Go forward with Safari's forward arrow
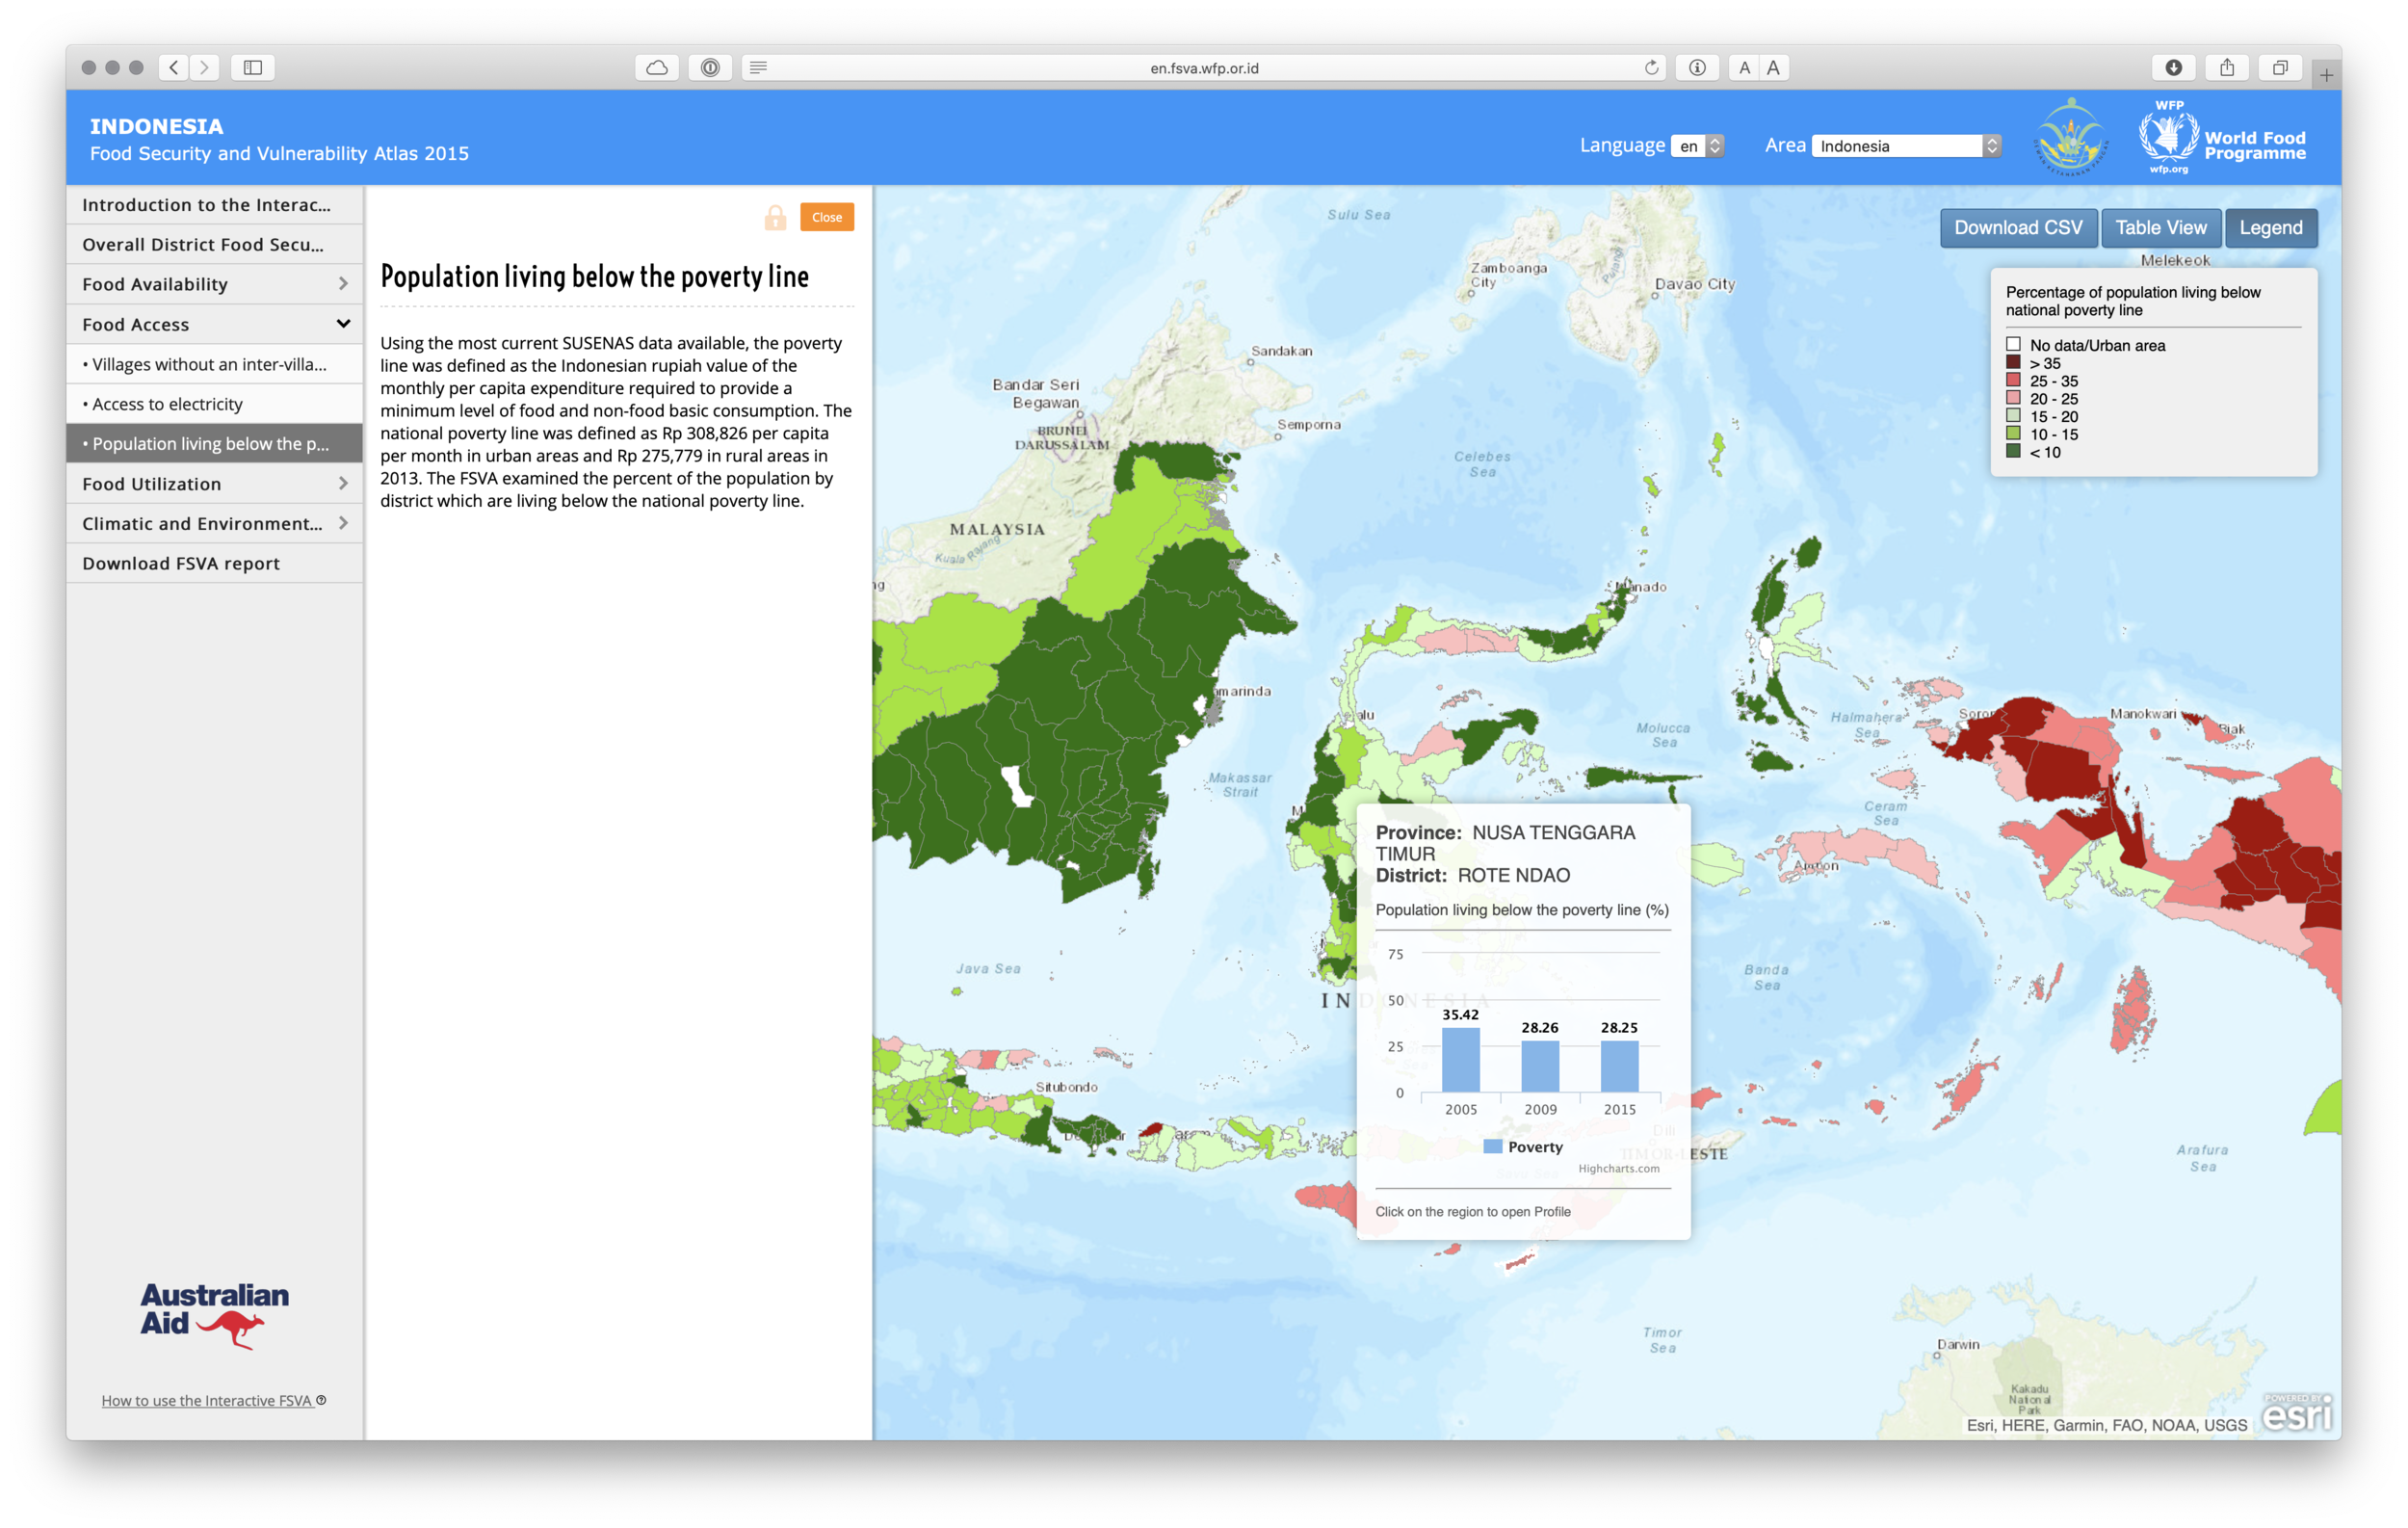Image resolution: width=2408 pixels, height=1528 pixels. (x=204, y=67)
